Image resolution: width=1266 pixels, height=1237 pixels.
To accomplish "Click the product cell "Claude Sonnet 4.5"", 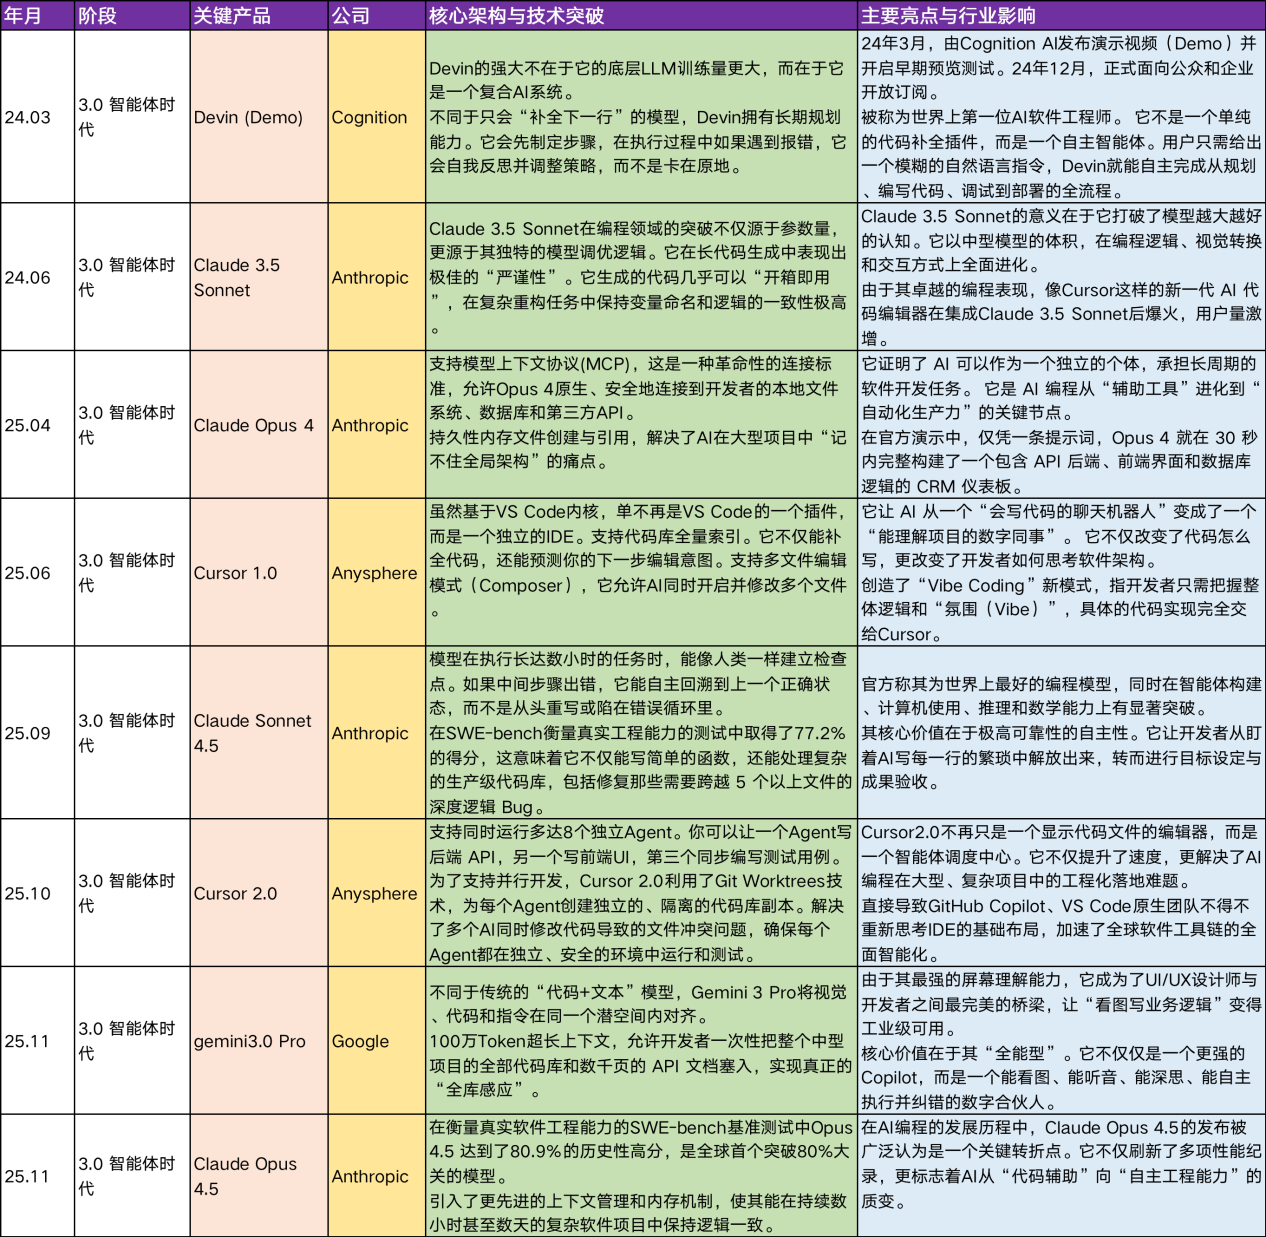I will pyautogui.click(x=259, y=733).
